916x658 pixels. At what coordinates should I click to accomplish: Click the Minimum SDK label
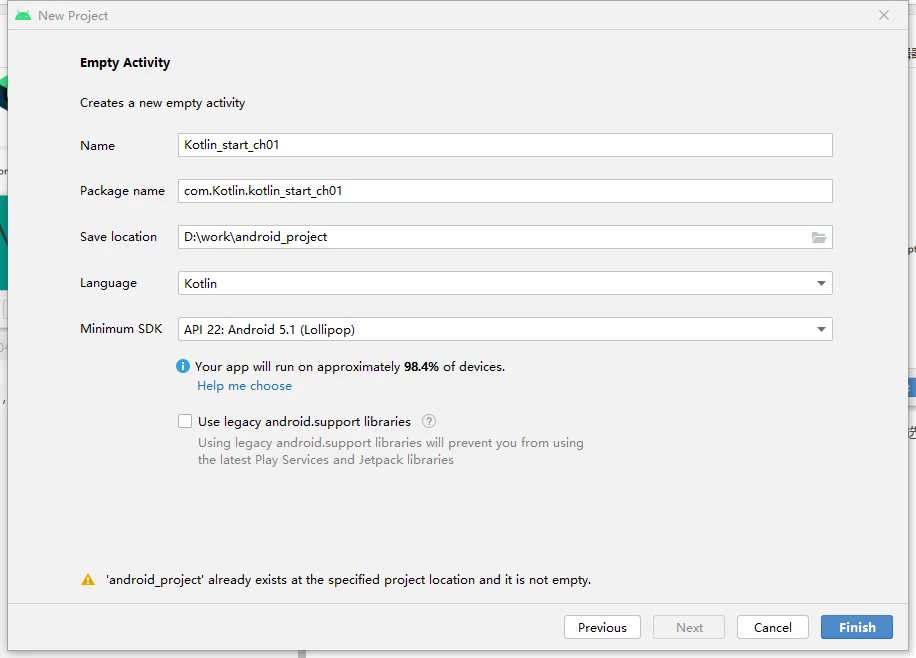pos(121,328)
